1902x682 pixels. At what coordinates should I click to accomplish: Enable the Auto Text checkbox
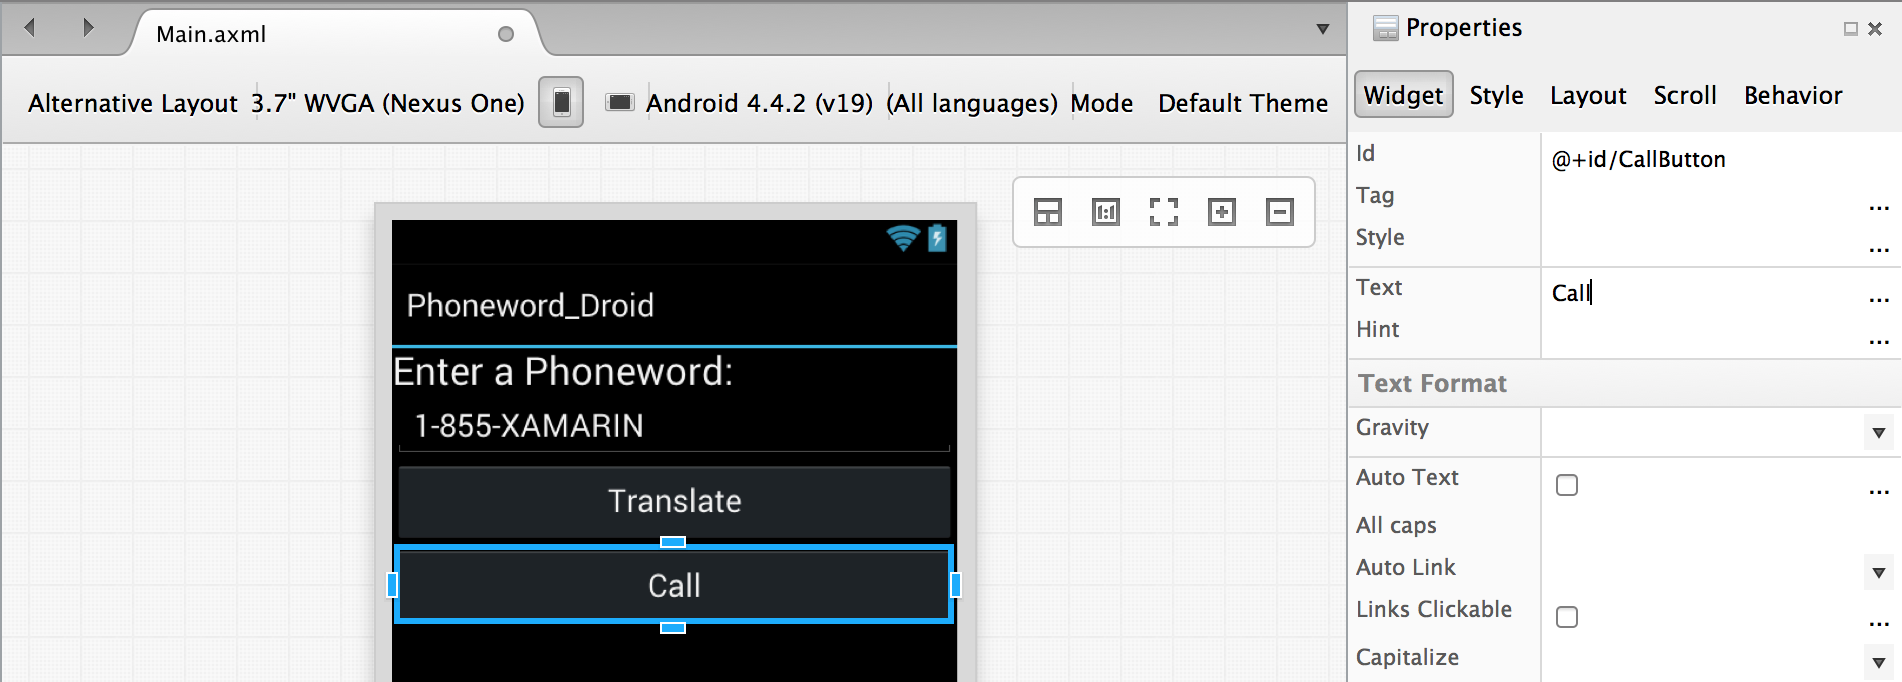click(x=1567, y=485)
